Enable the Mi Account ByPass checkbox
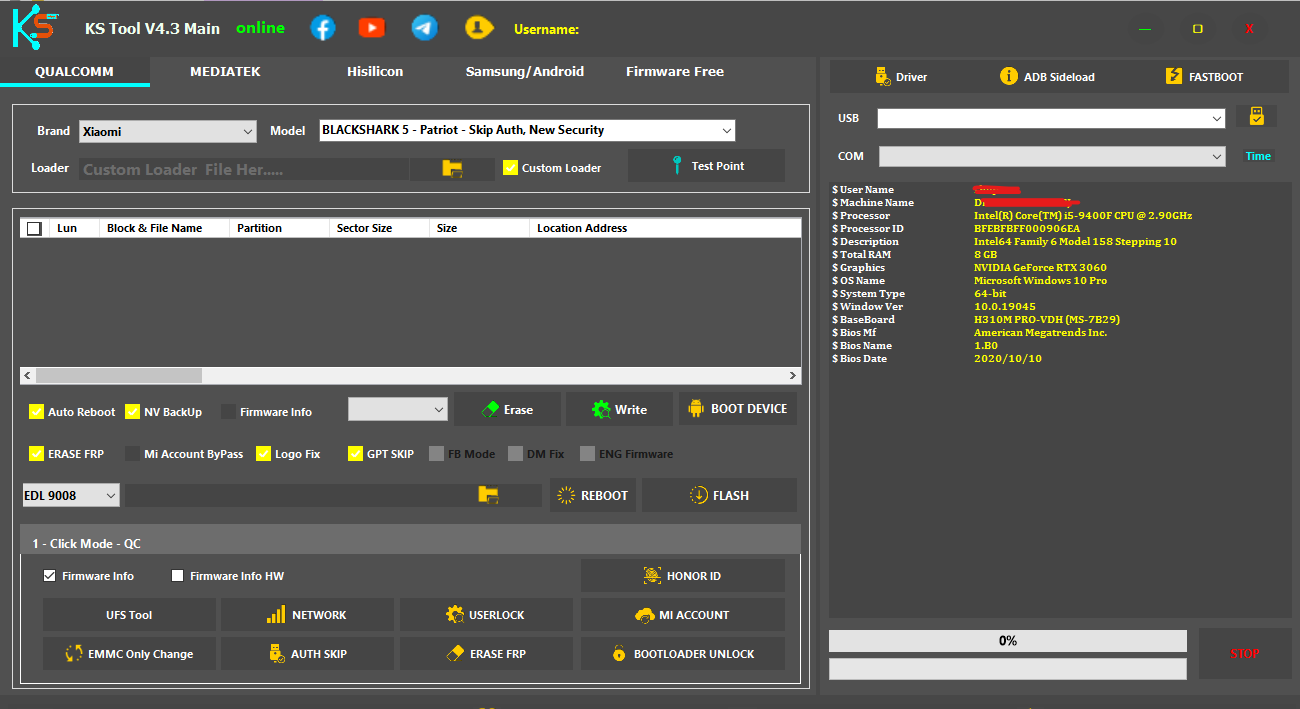The width and height of the screenshot is (1300, 709). (133, 454)
